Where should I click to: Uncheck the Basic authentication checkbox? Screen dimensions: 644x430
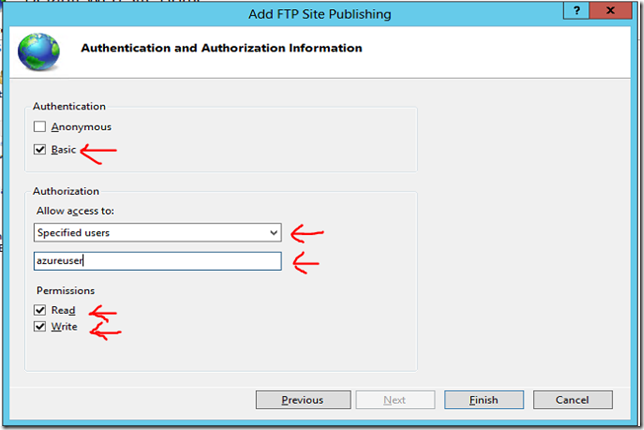[40, 149]
